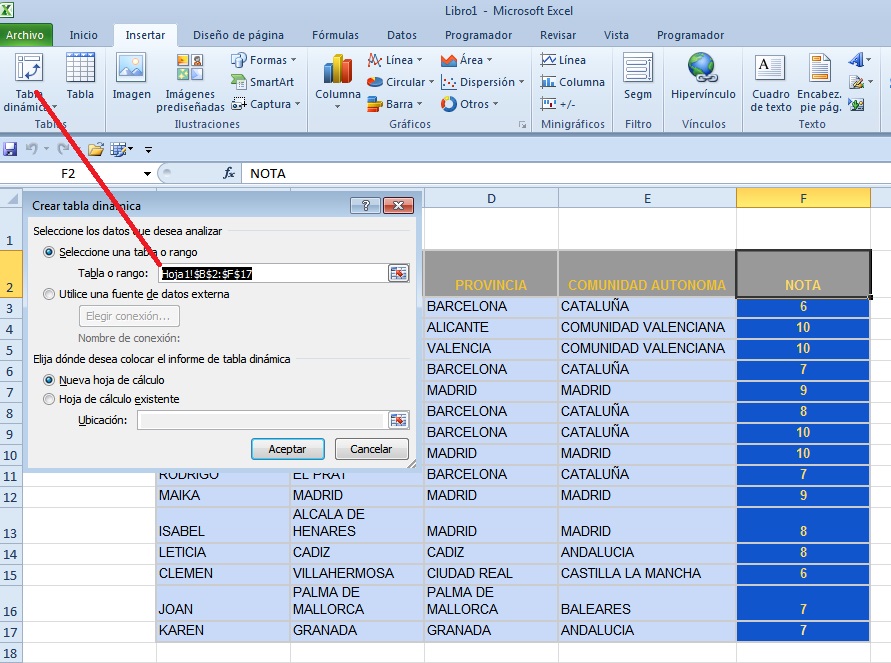Screen dimensions: 891x663
Task: Click the fx insert function icon
Action: tap(228, 173)
